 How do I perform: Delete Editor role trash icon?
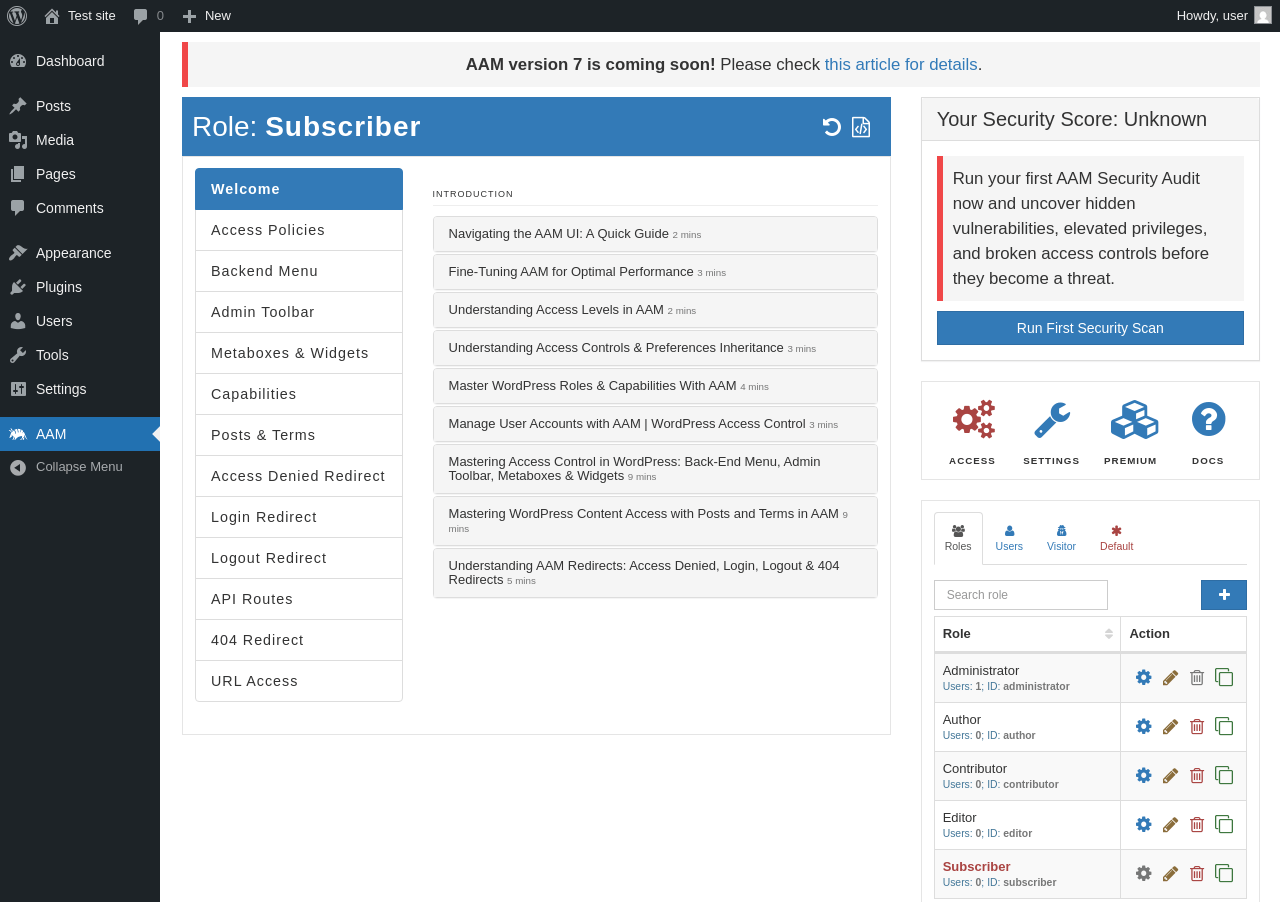click(x=1197, y=824)
